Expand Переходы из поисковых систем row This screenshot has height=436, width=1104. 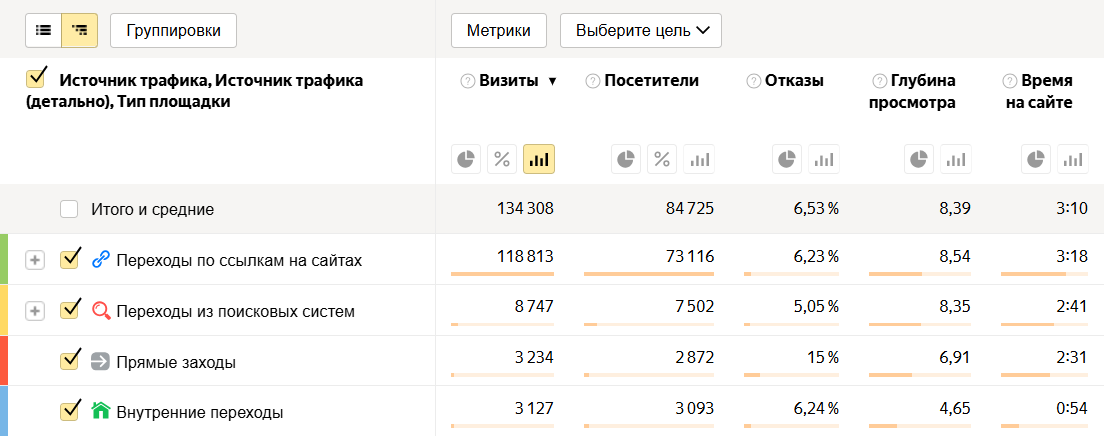[x=35, y=311]
